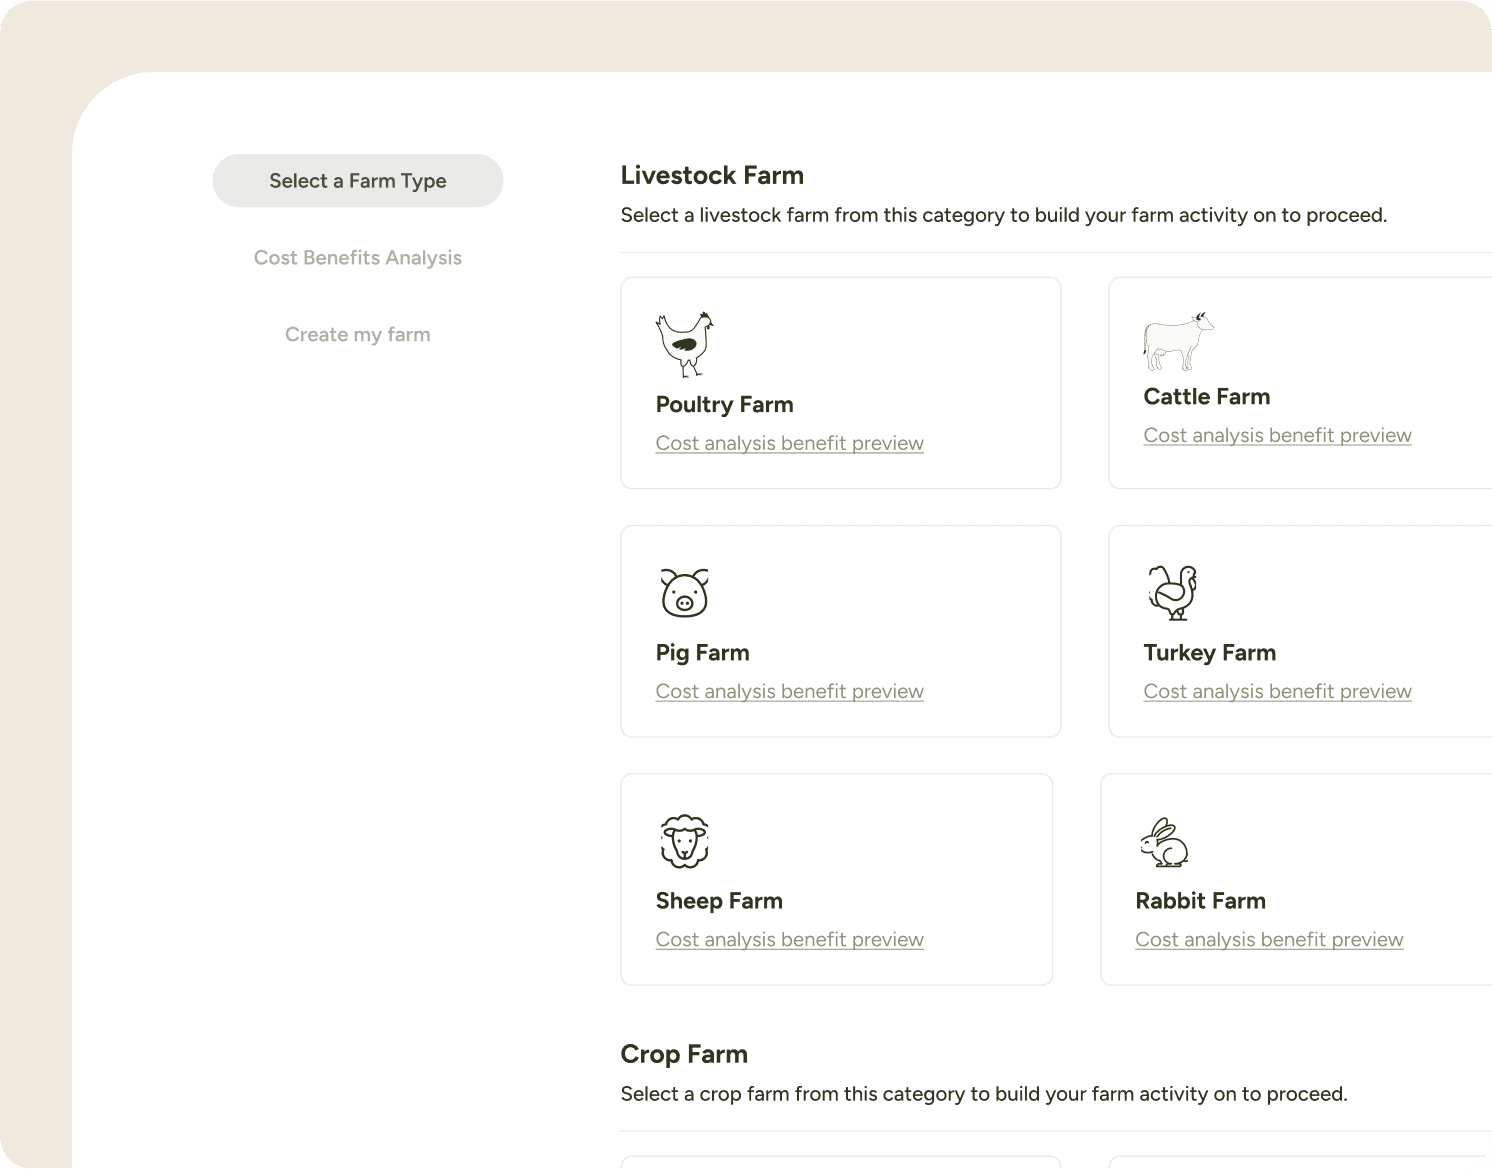Click the Livestock Farm section heading
Screen dimensions: 1492x1169
click(713, 175)
